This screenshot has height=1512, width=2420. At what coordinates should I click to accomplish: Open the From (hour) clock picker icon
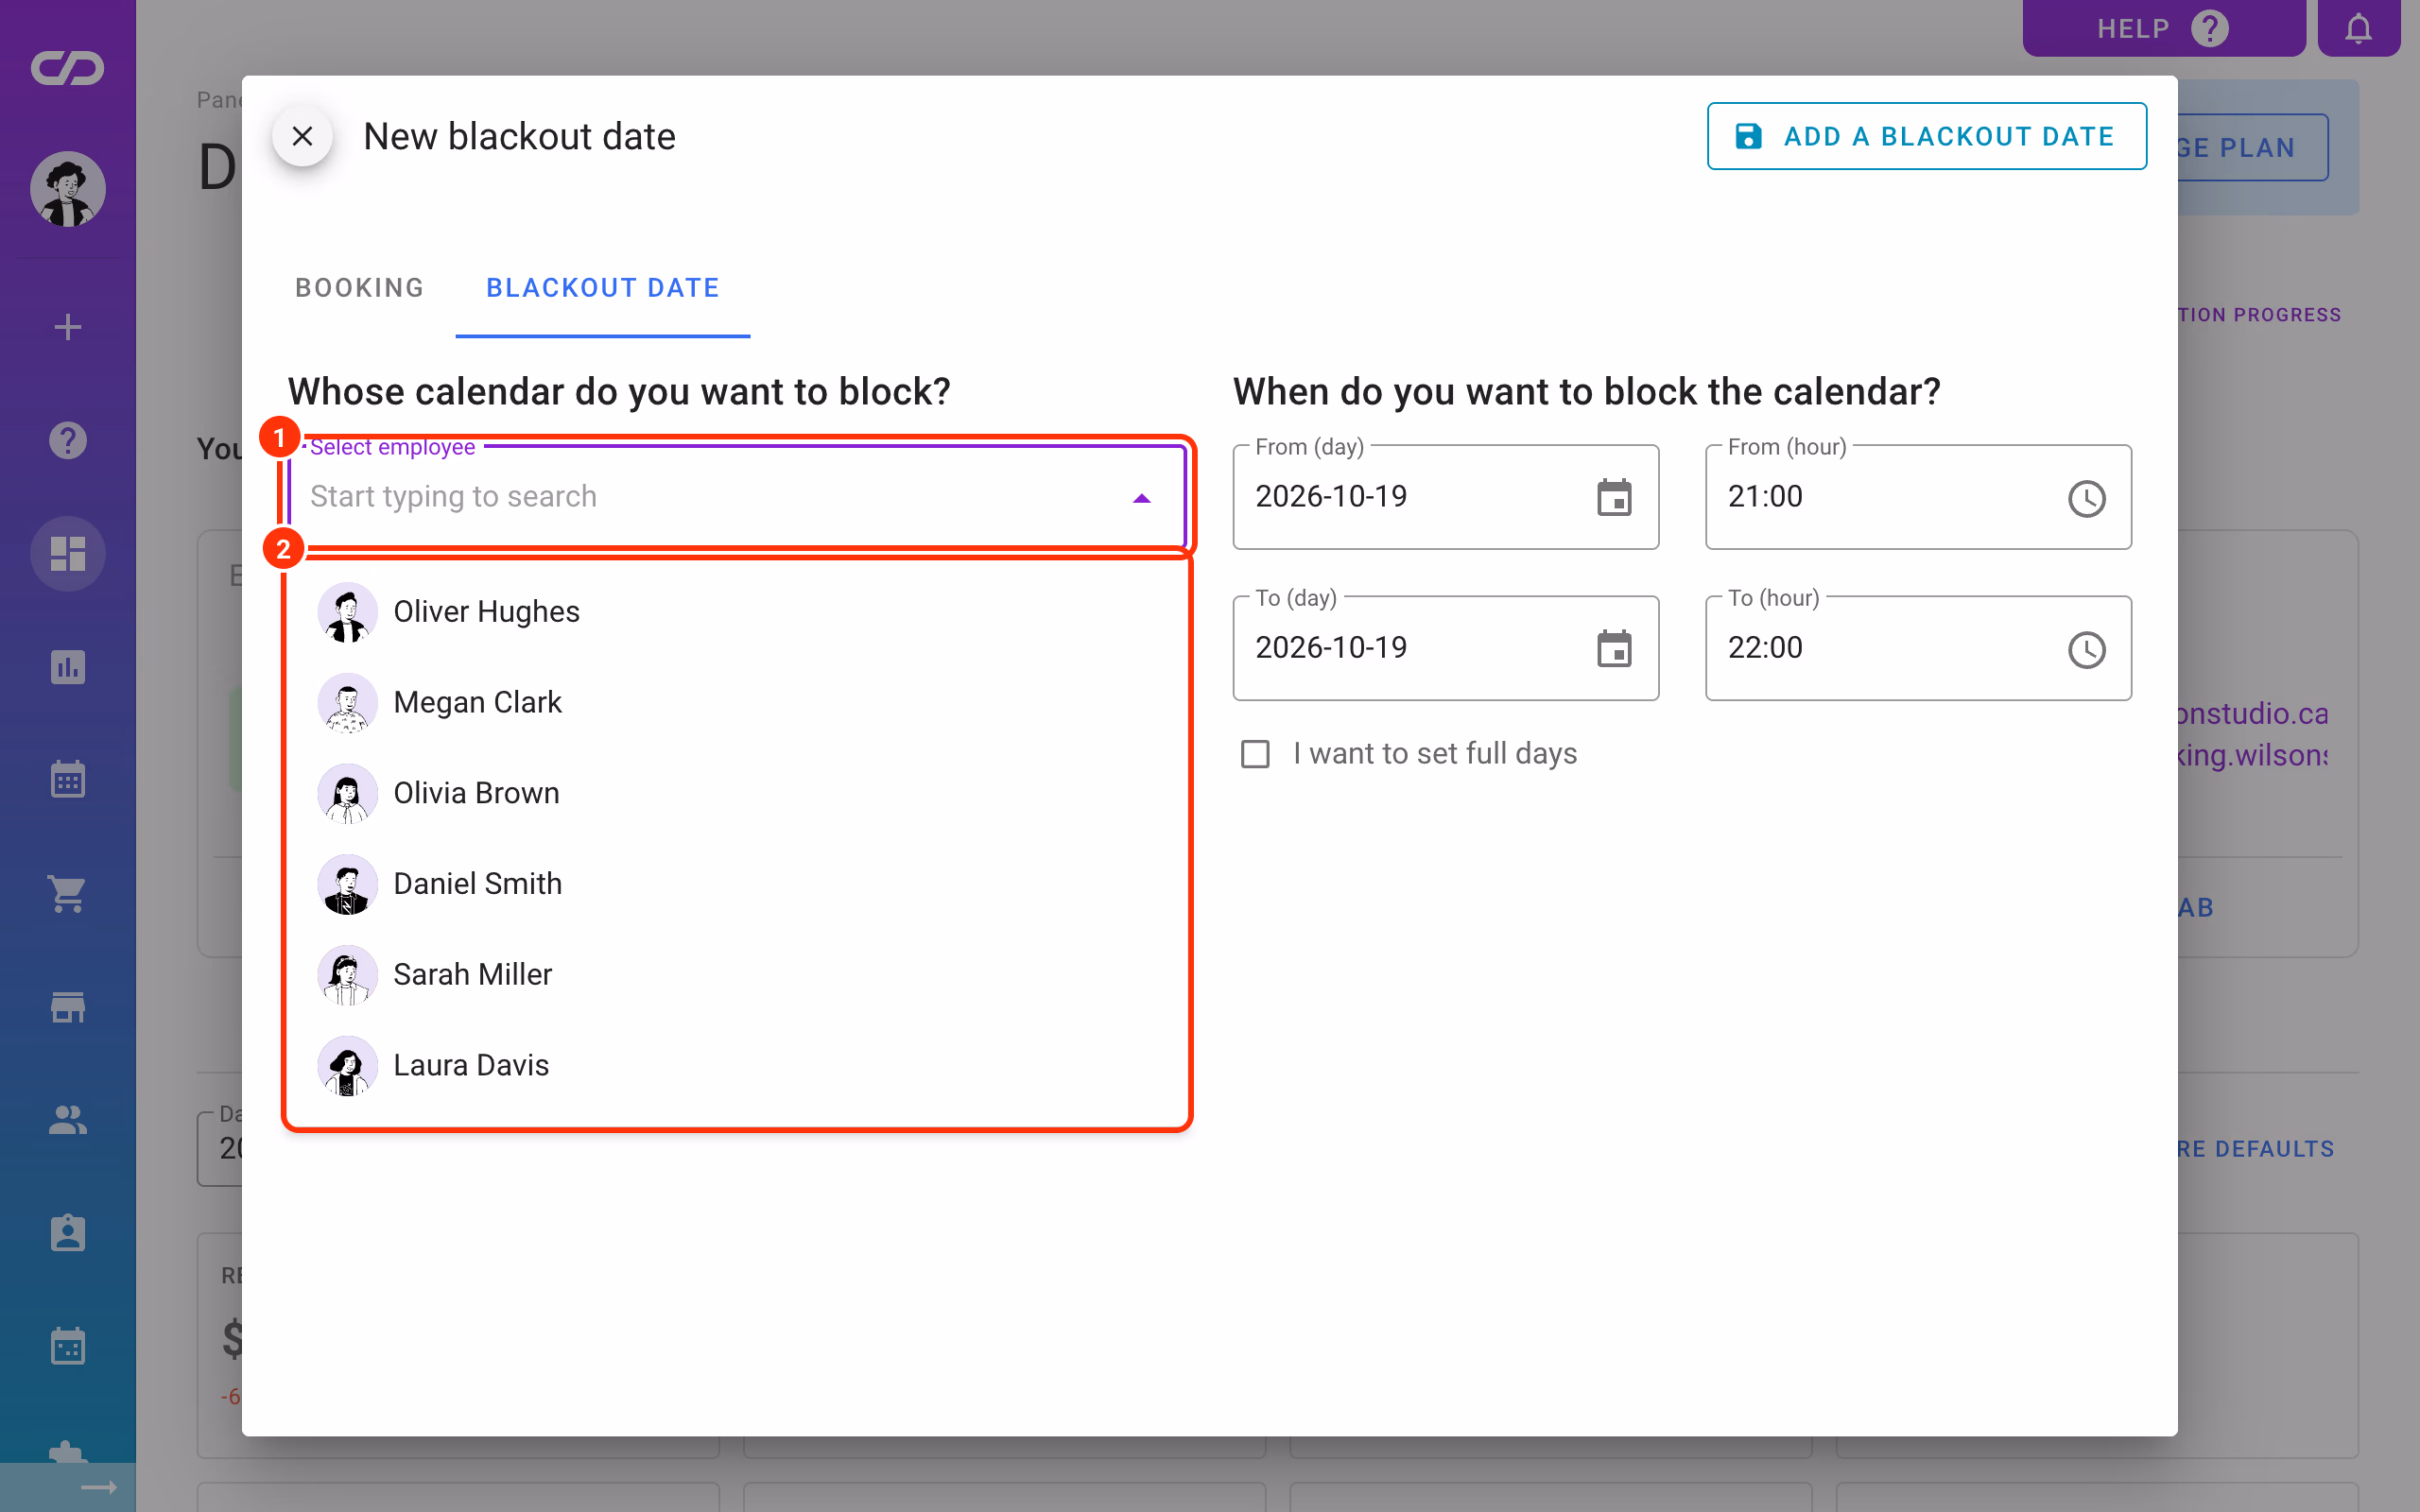tap(2086, 498)
